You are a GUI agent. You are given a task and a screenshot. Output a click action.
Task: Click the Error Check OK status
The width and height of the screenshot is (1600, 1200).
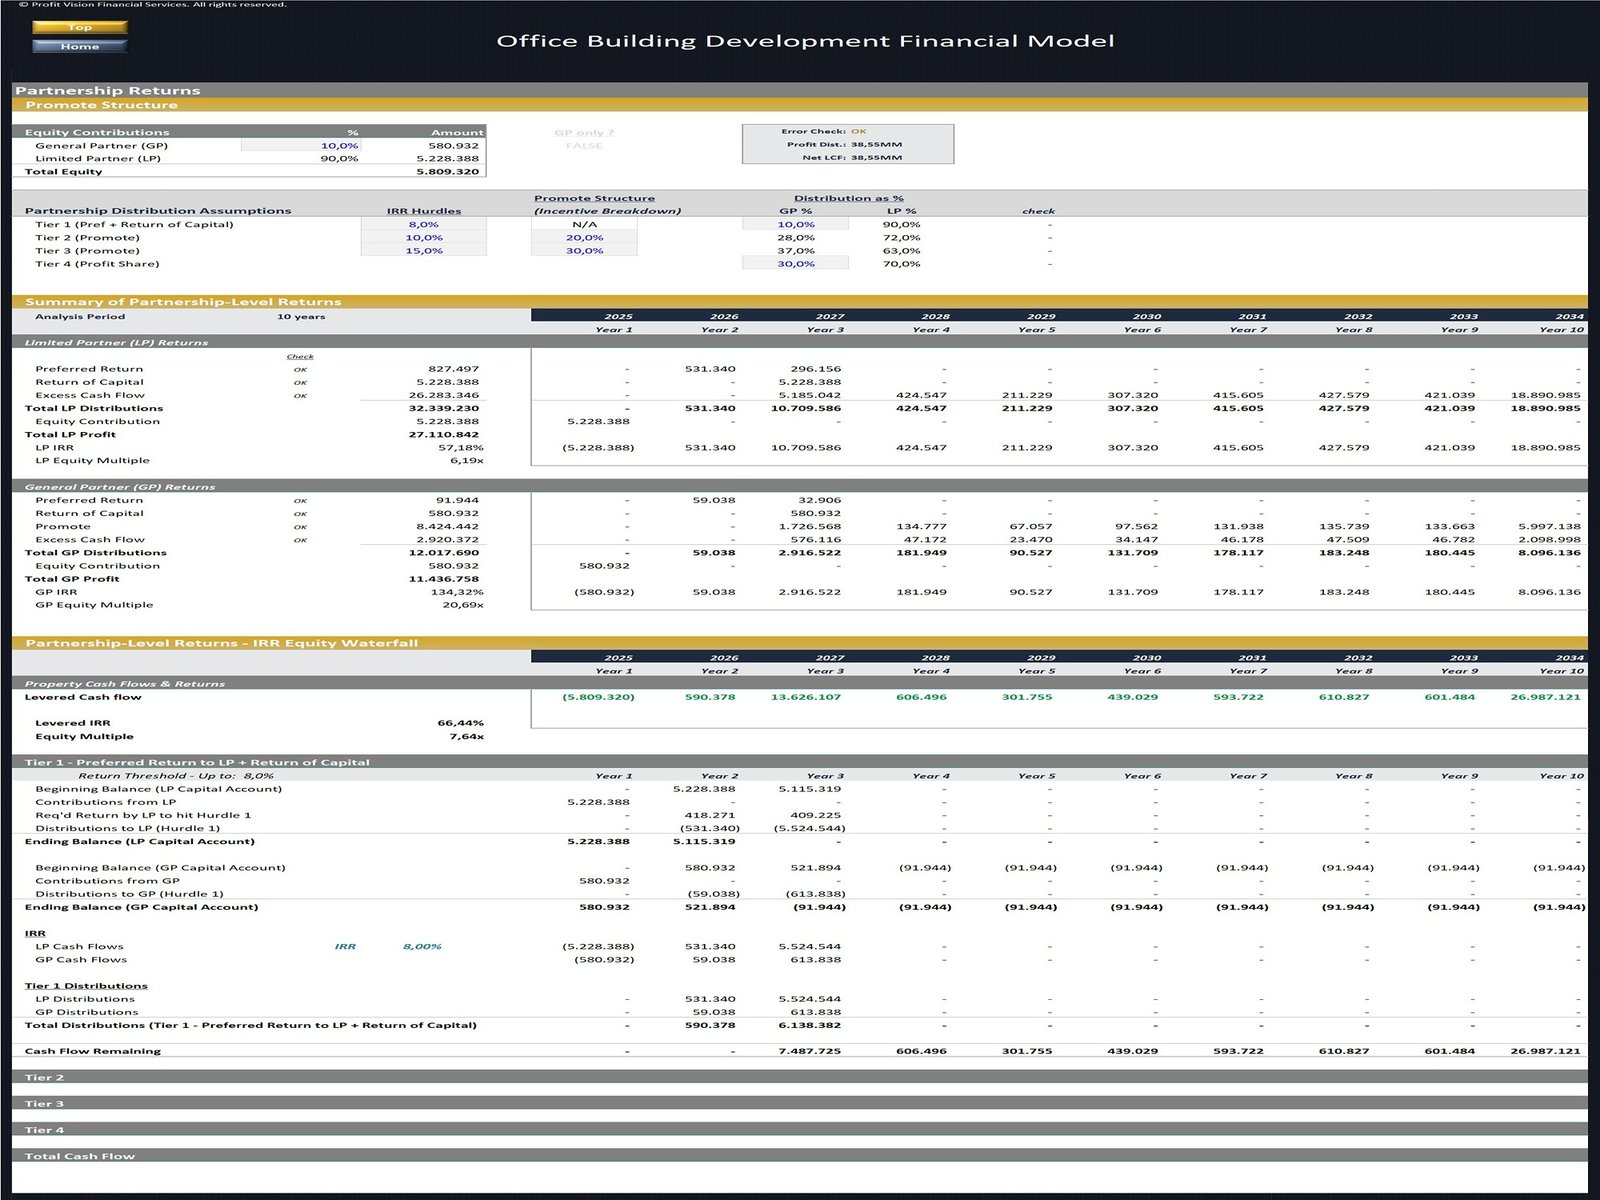858,131
